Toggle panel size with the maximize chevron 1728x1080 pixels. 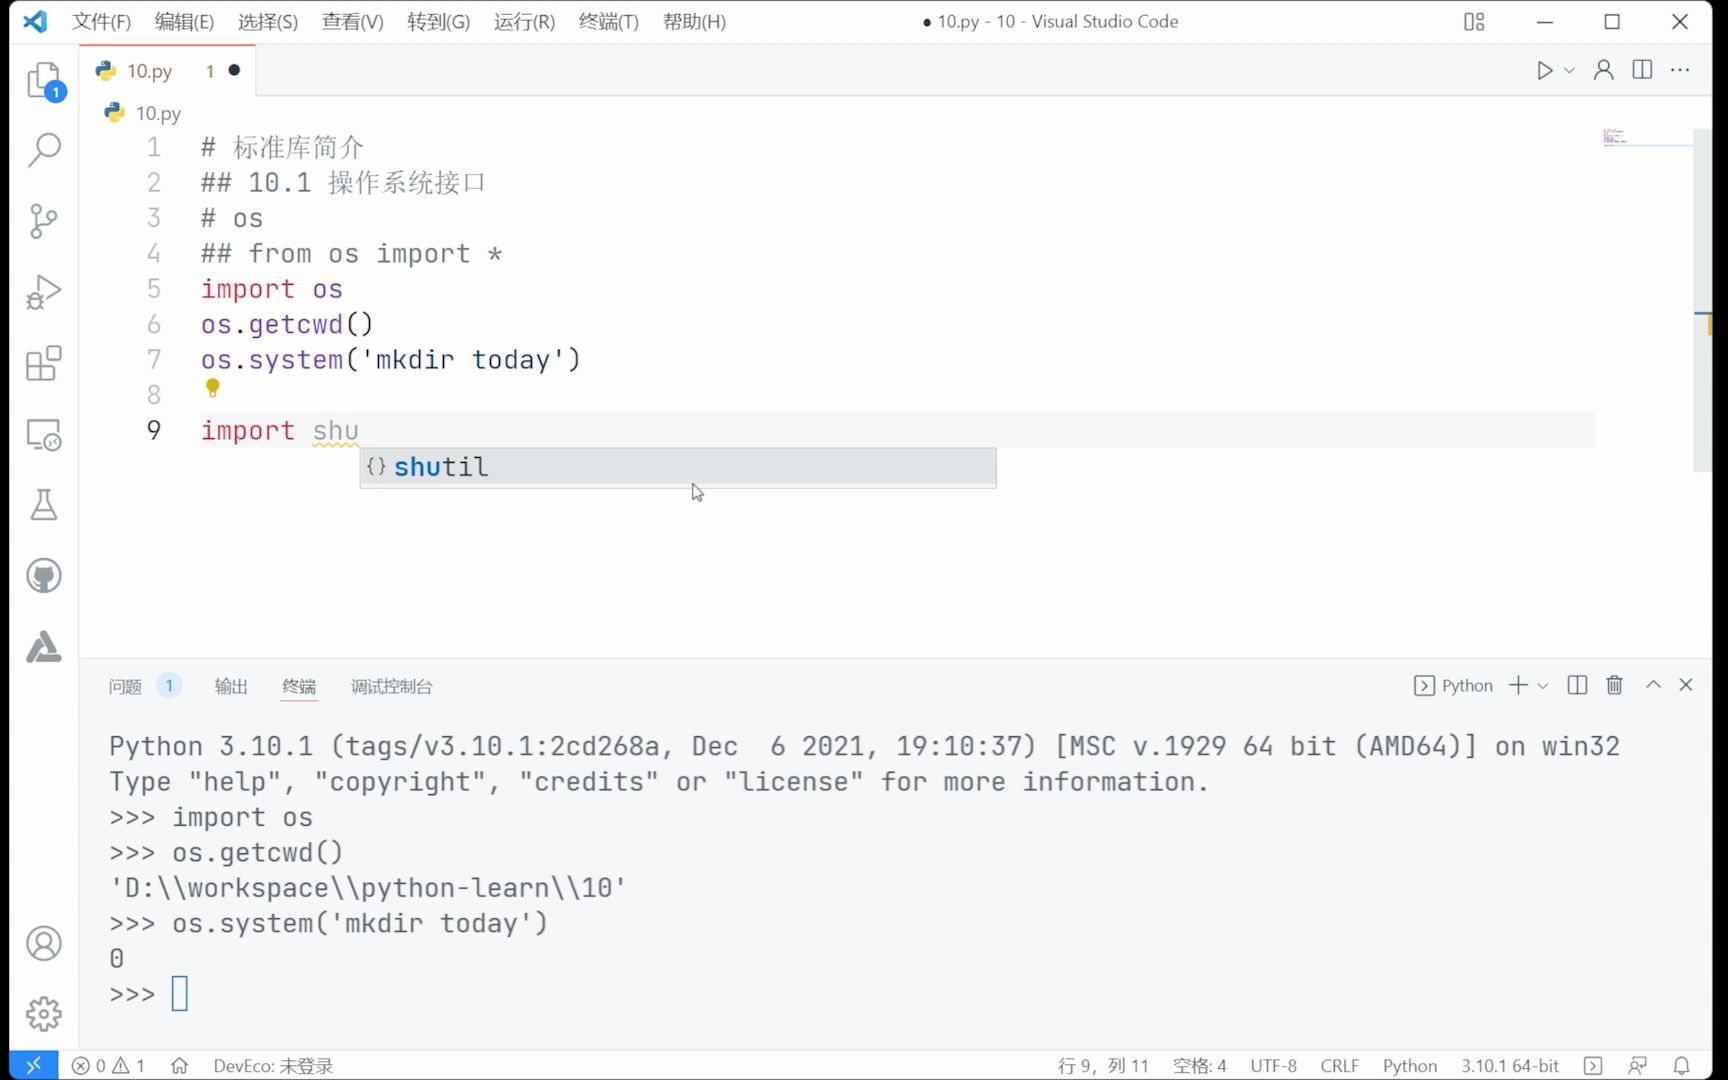coord(1653,685)
